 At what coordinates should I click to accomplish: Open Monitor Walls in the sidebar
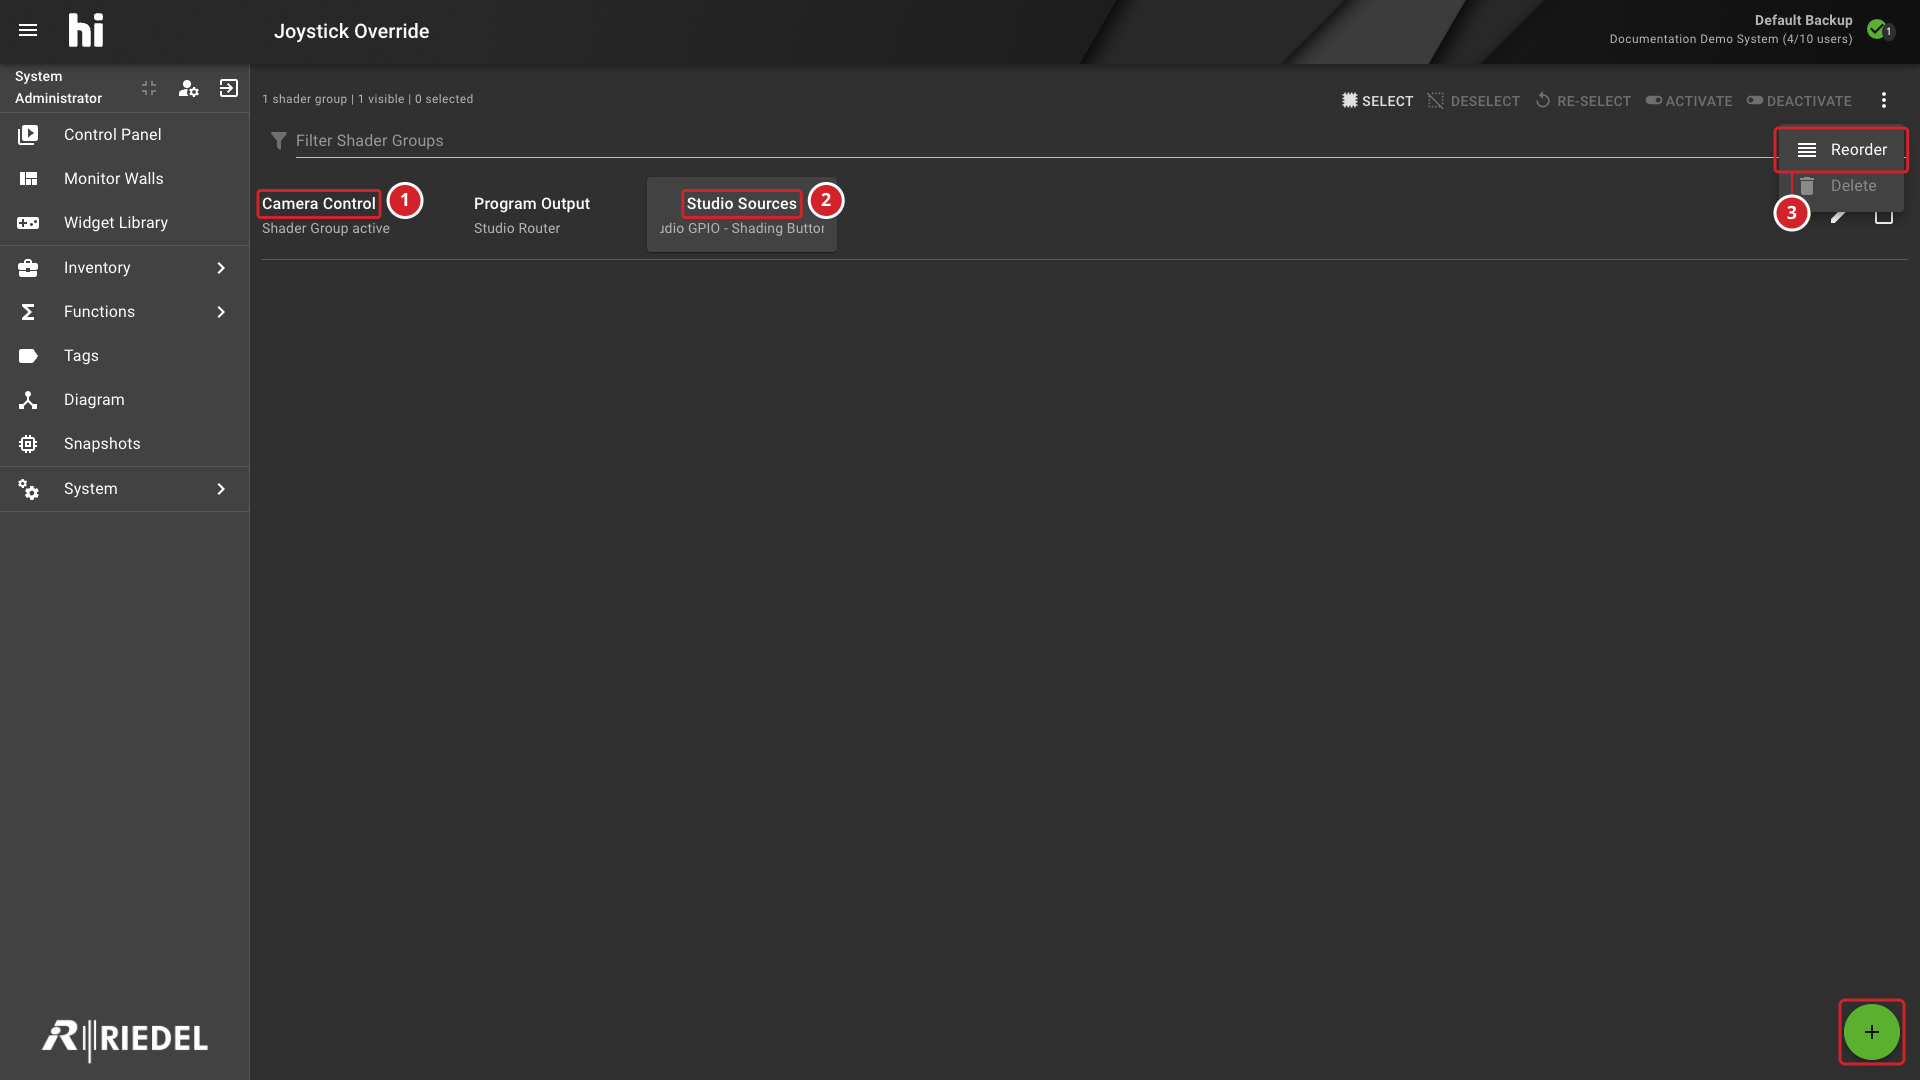pos(125,178)
